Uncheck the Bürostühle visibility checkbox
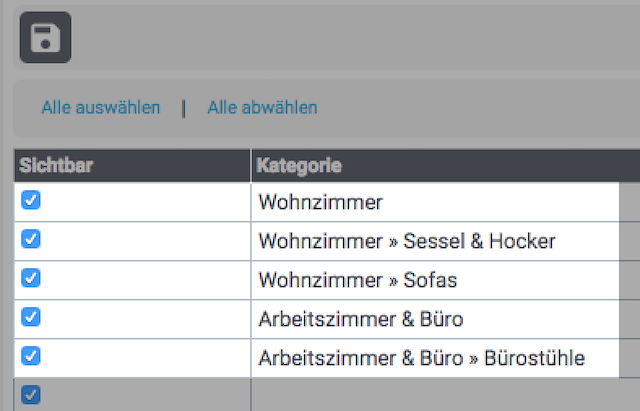The image size is (640, 411). point(31,356)
